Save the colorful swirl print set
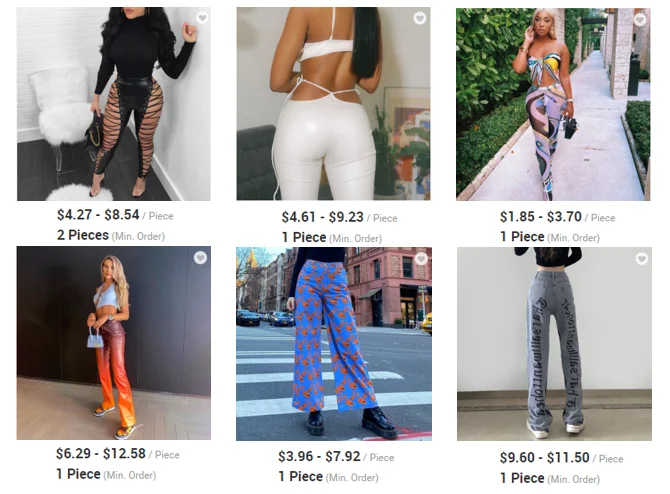Viewport: 670px width, 494px height. coord(640,19)
